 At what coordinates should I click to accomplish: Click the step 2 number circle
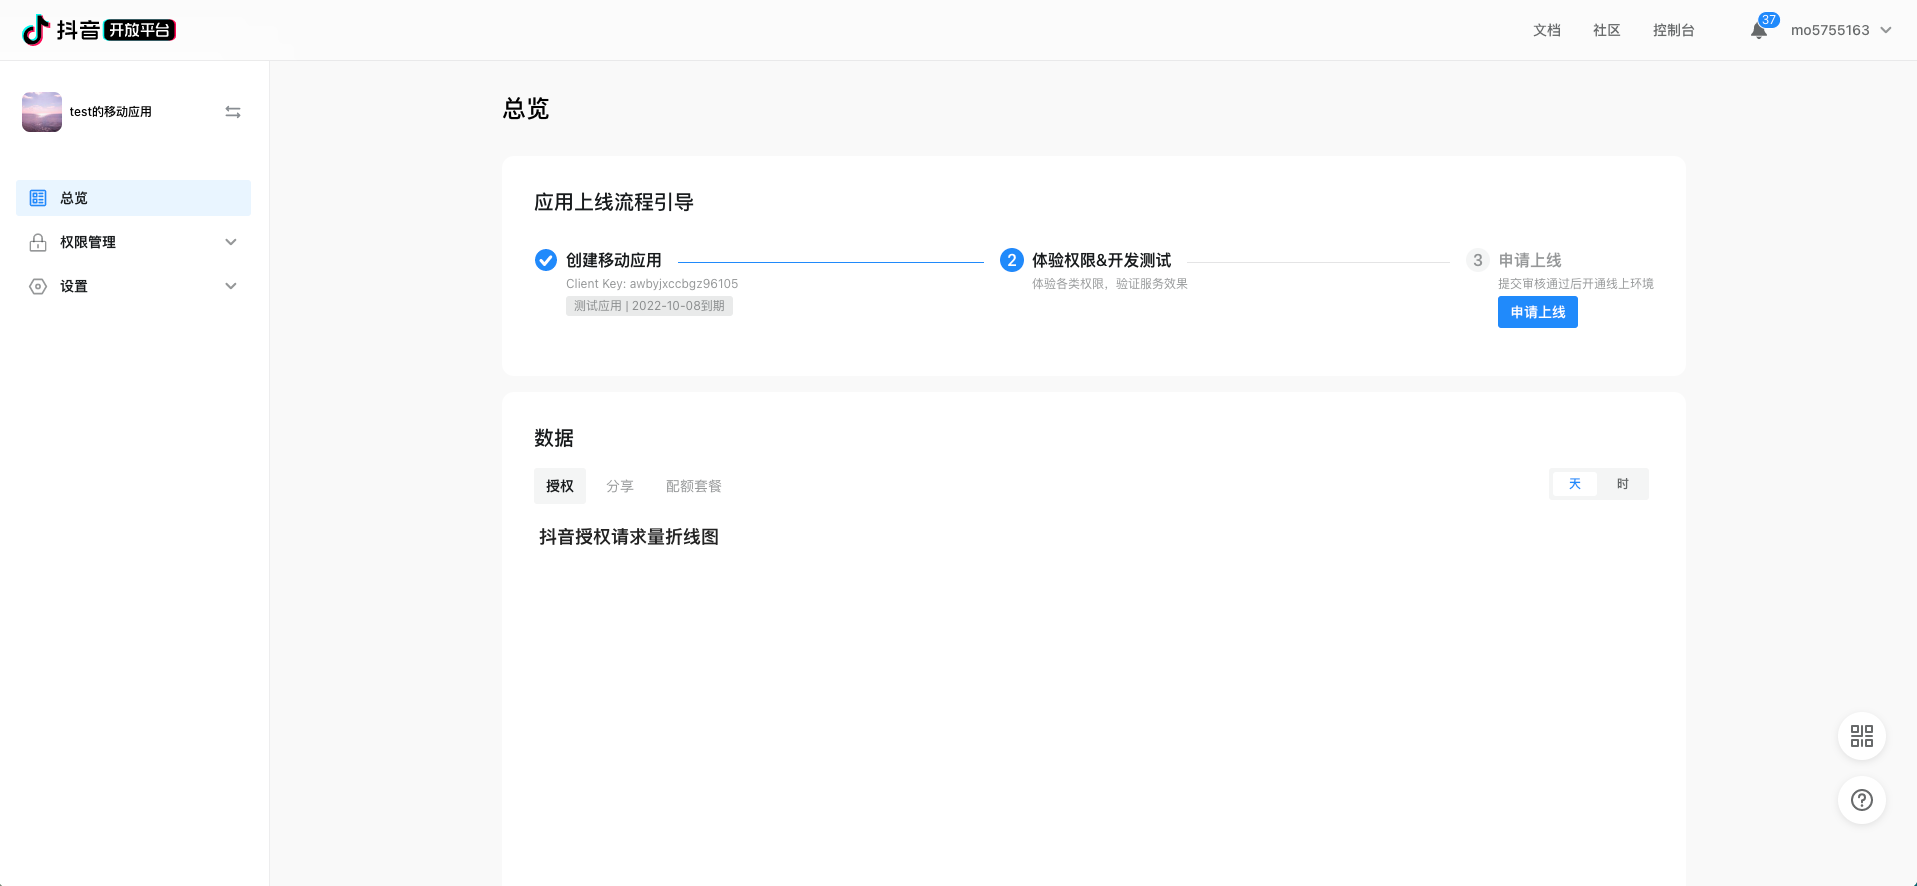point(1012,260)
